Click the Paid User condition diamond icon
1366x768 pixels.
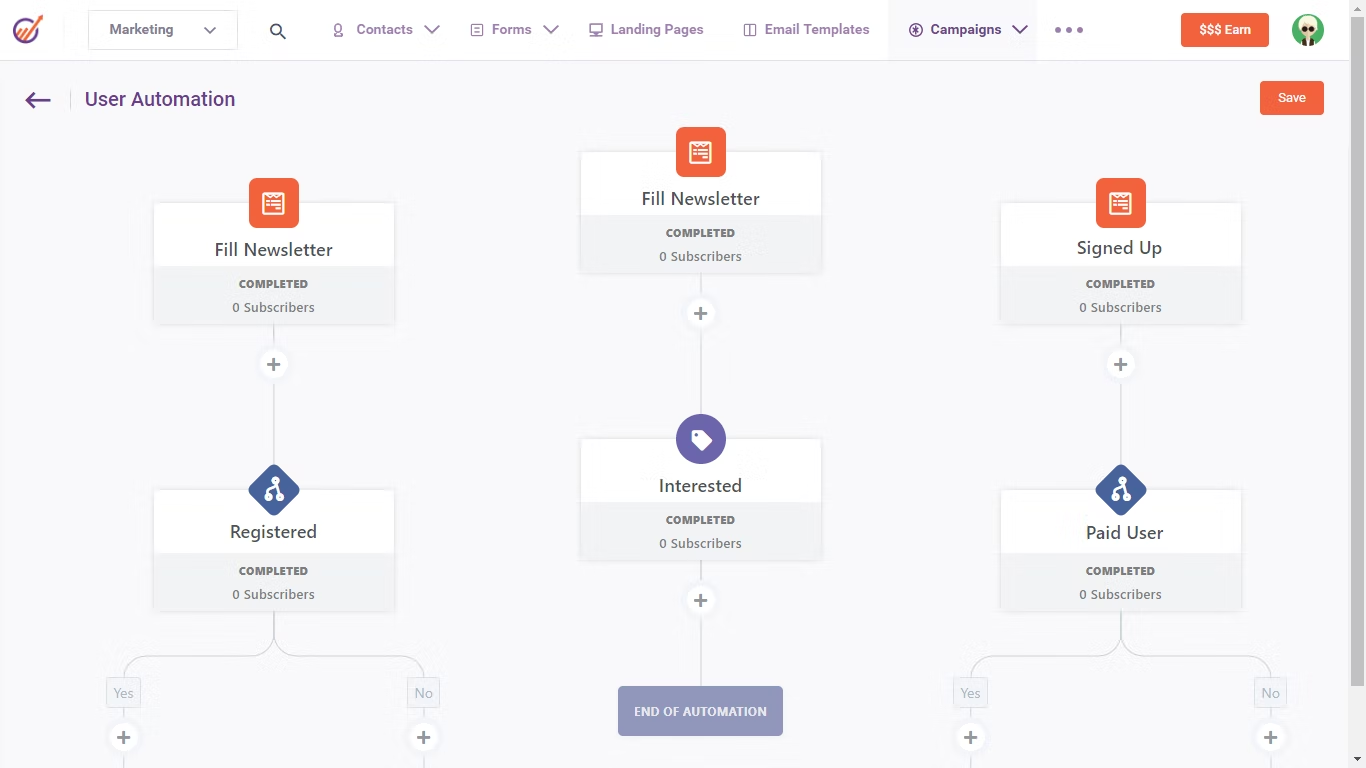[1120, 490]
